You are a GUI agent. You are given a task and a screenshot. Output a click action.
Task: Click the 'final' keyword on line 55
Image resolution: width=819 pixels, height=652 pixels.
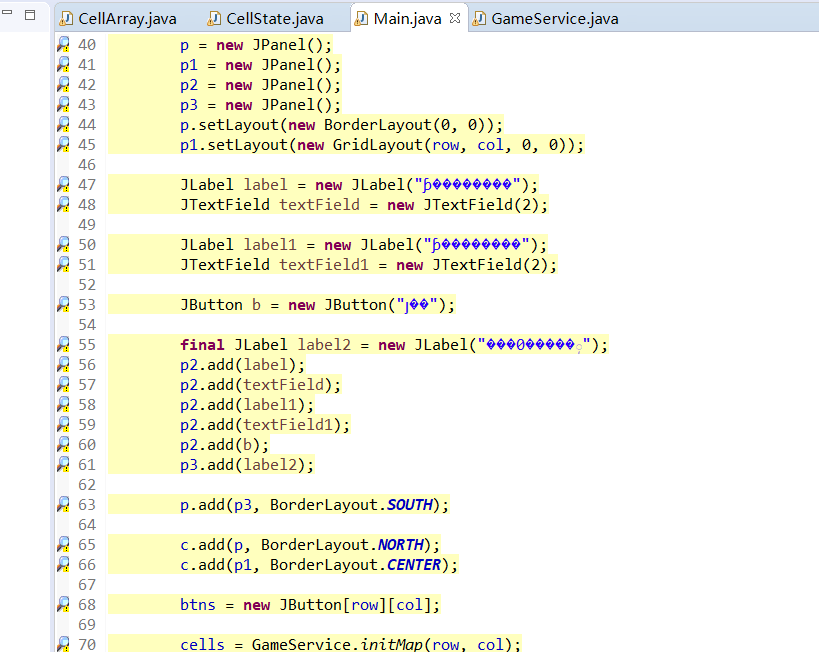point(202,345)
